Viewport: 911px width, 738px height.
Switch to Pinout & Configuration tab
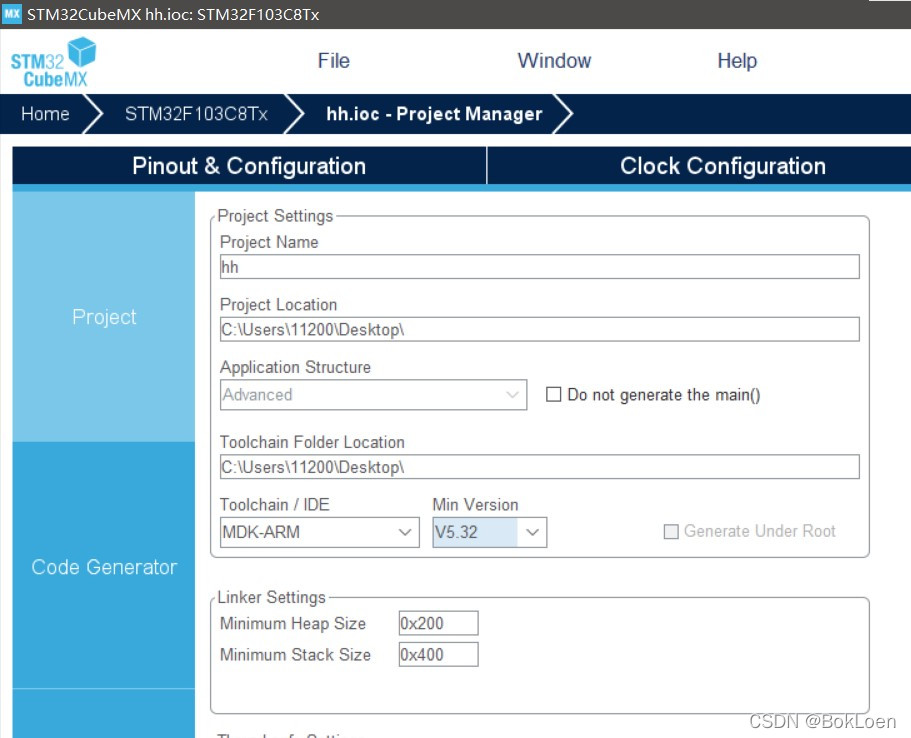coord(249,166)
